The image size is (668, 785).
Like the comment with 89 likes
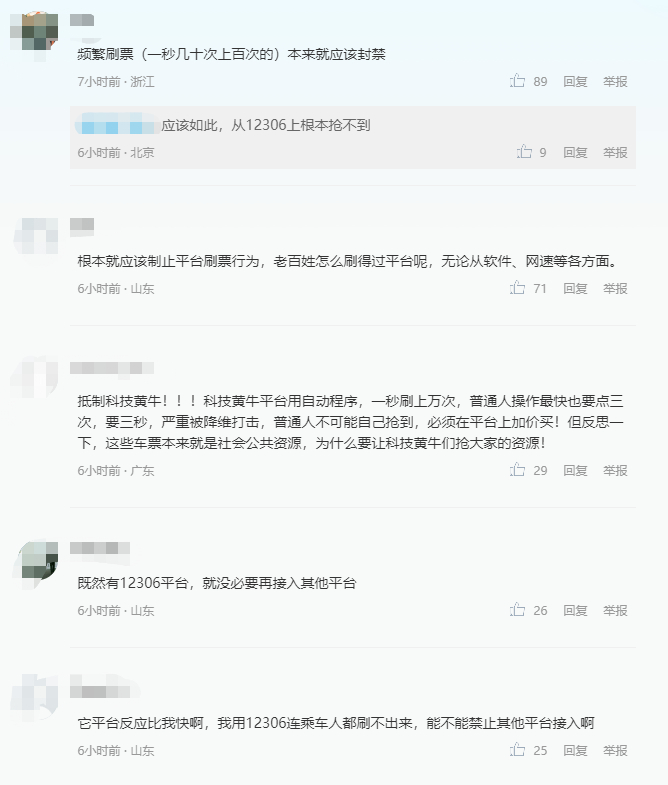(518, 81)
